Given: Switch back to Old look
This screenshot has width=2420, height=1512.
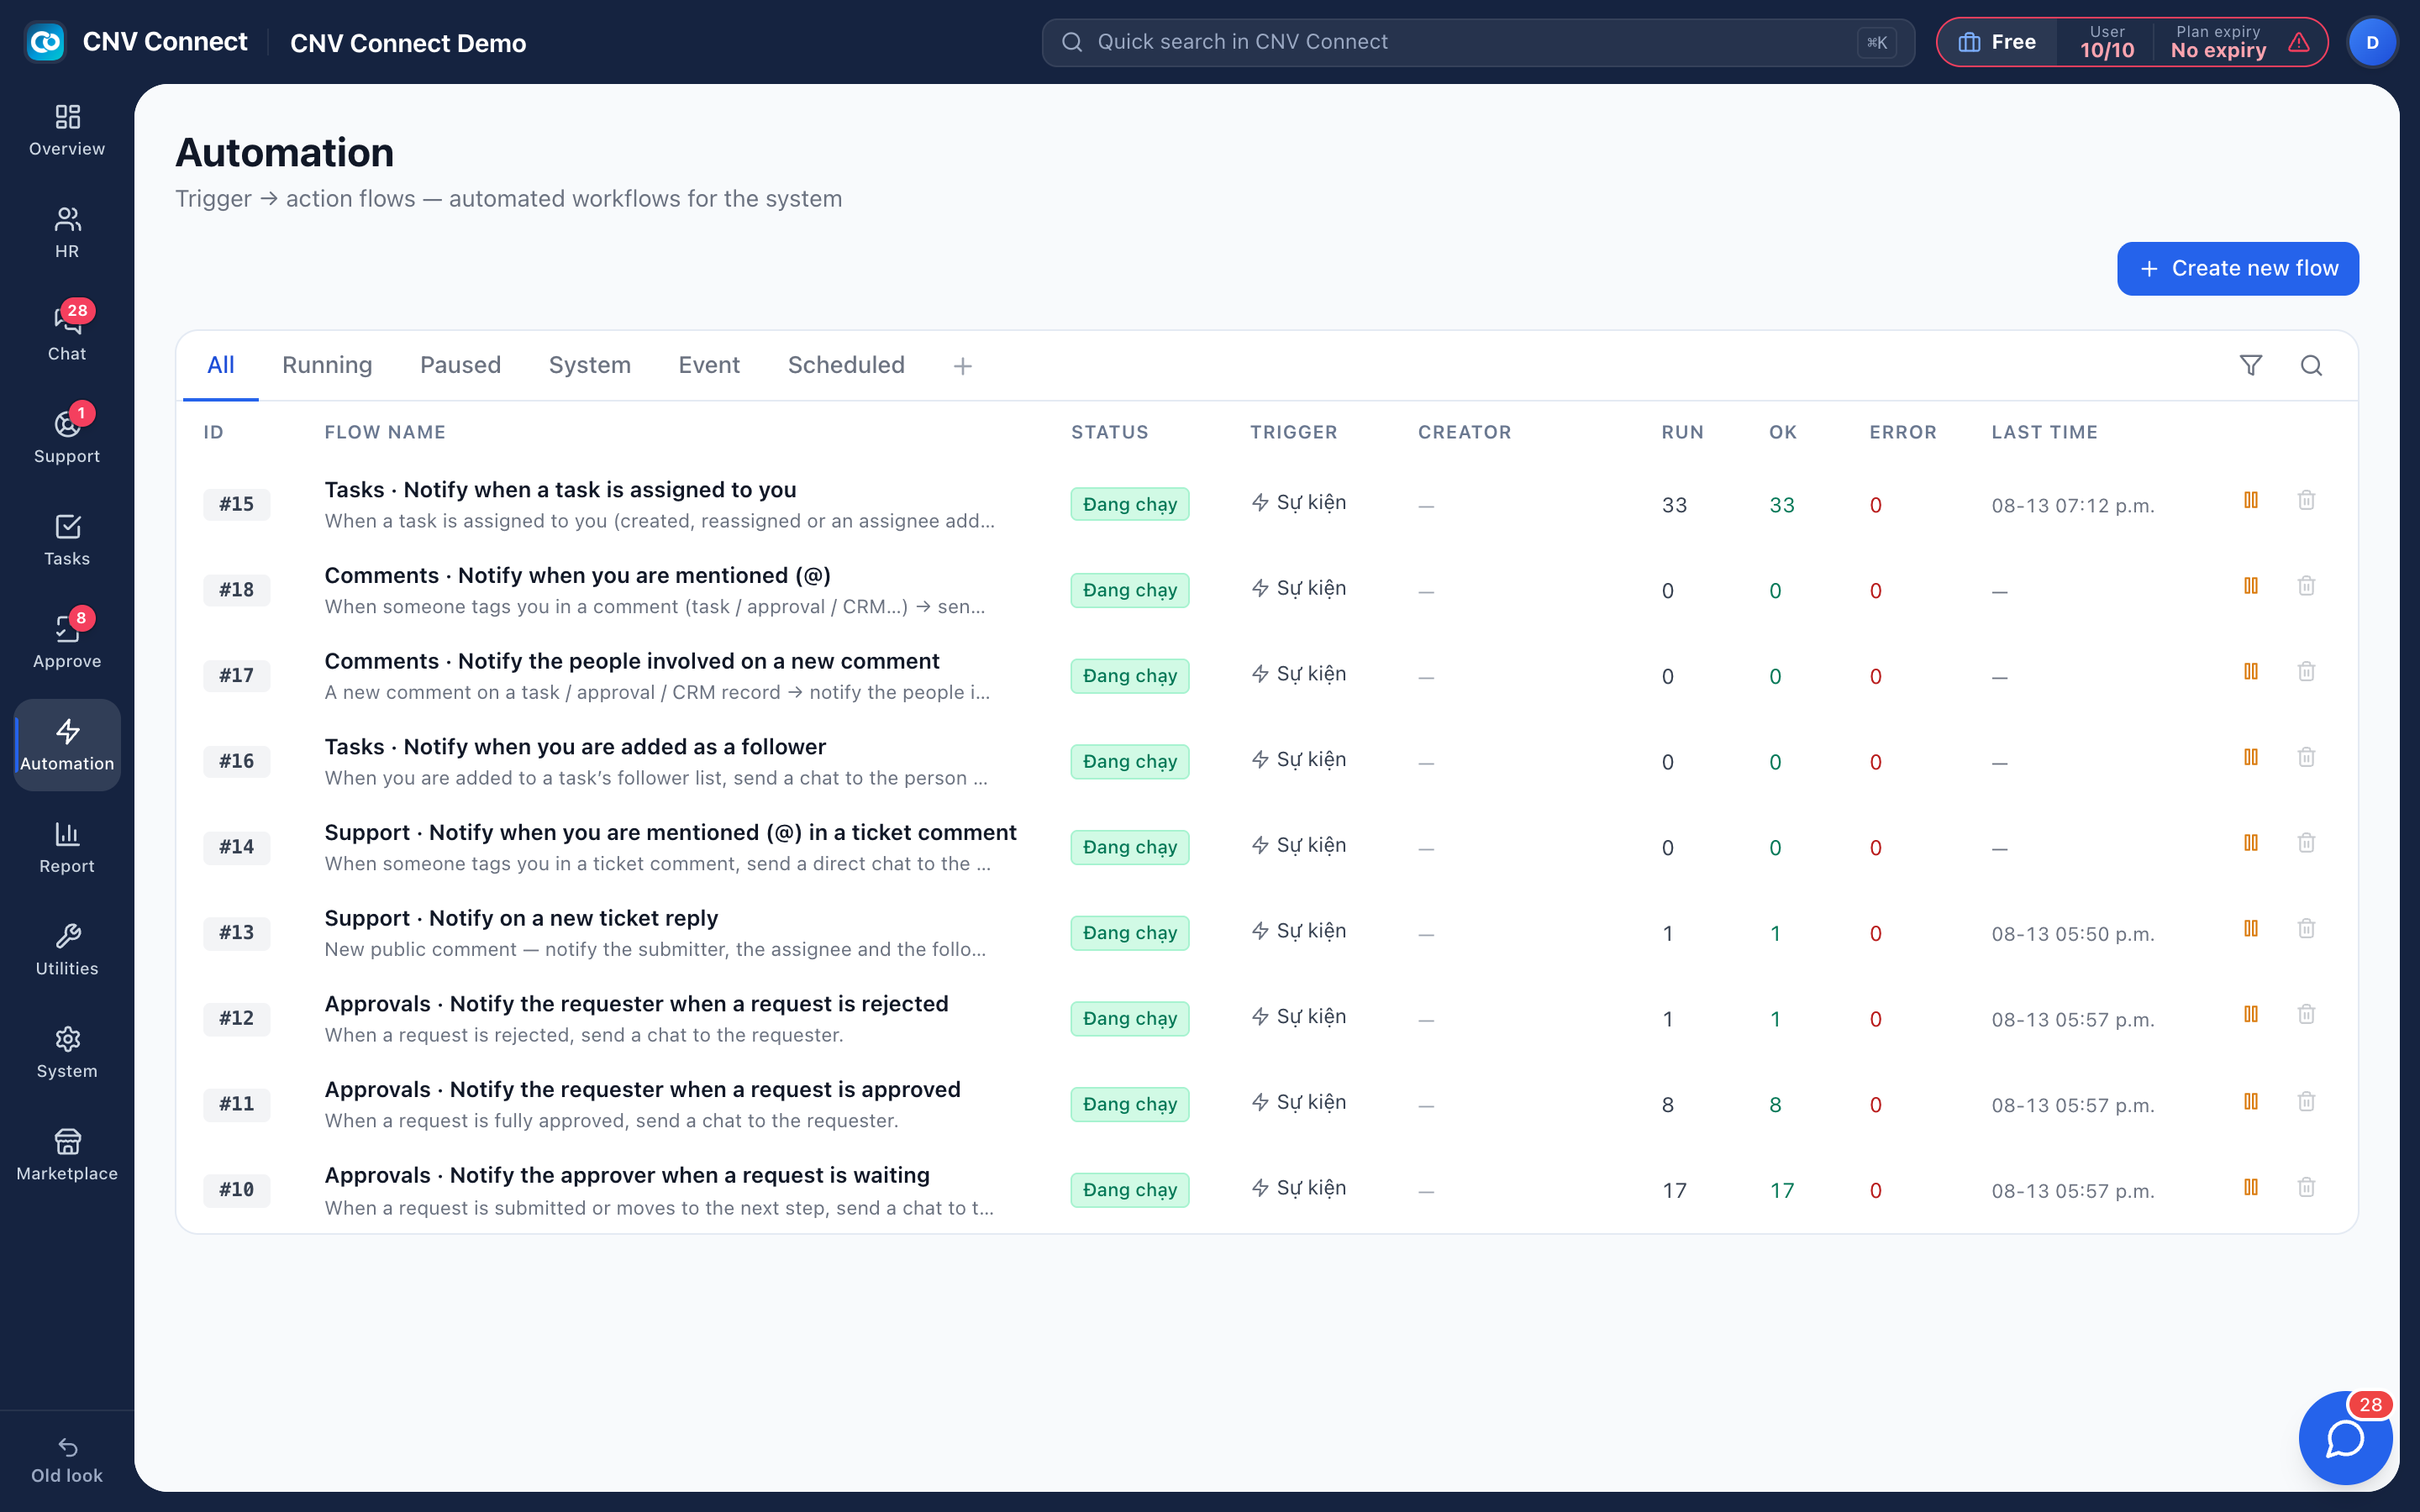Looking at the screenshot, I should click(x=67, y=1460).
